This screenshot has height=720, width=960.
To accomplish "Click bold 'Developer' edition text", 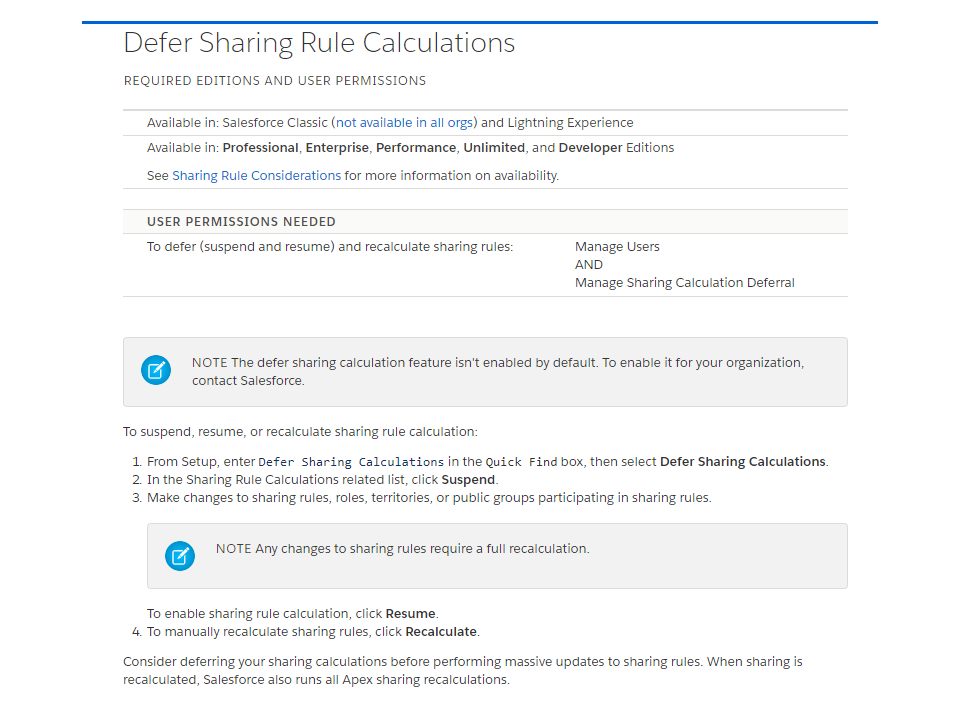I will click(x=590, y=148).
